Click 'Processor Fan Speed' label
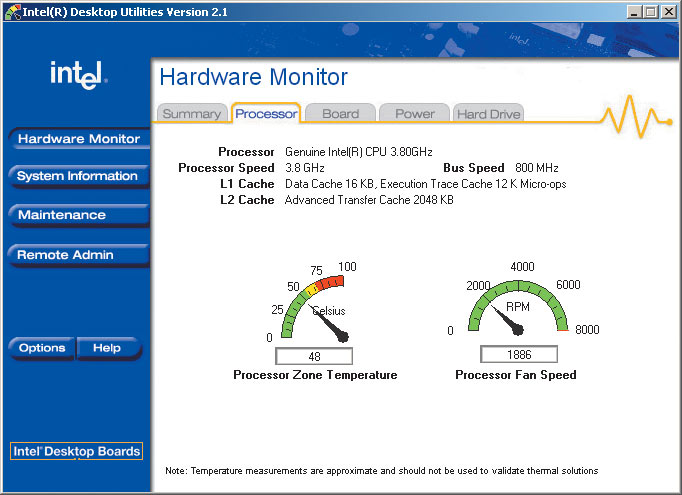This screenshot has width=682, height=495. (x=516, y=375)
